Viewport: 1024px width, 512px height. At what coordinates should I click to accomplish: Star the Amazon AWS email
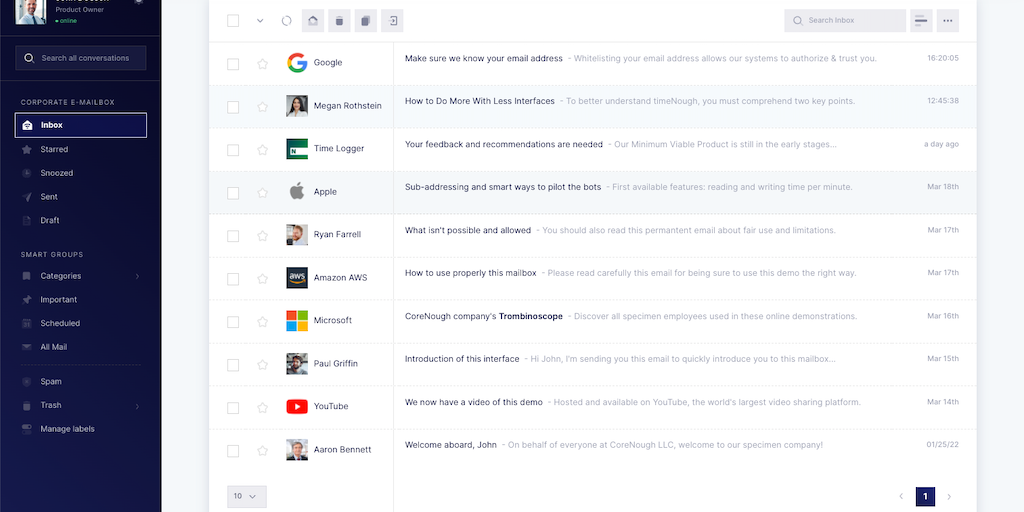coord(263,279)
